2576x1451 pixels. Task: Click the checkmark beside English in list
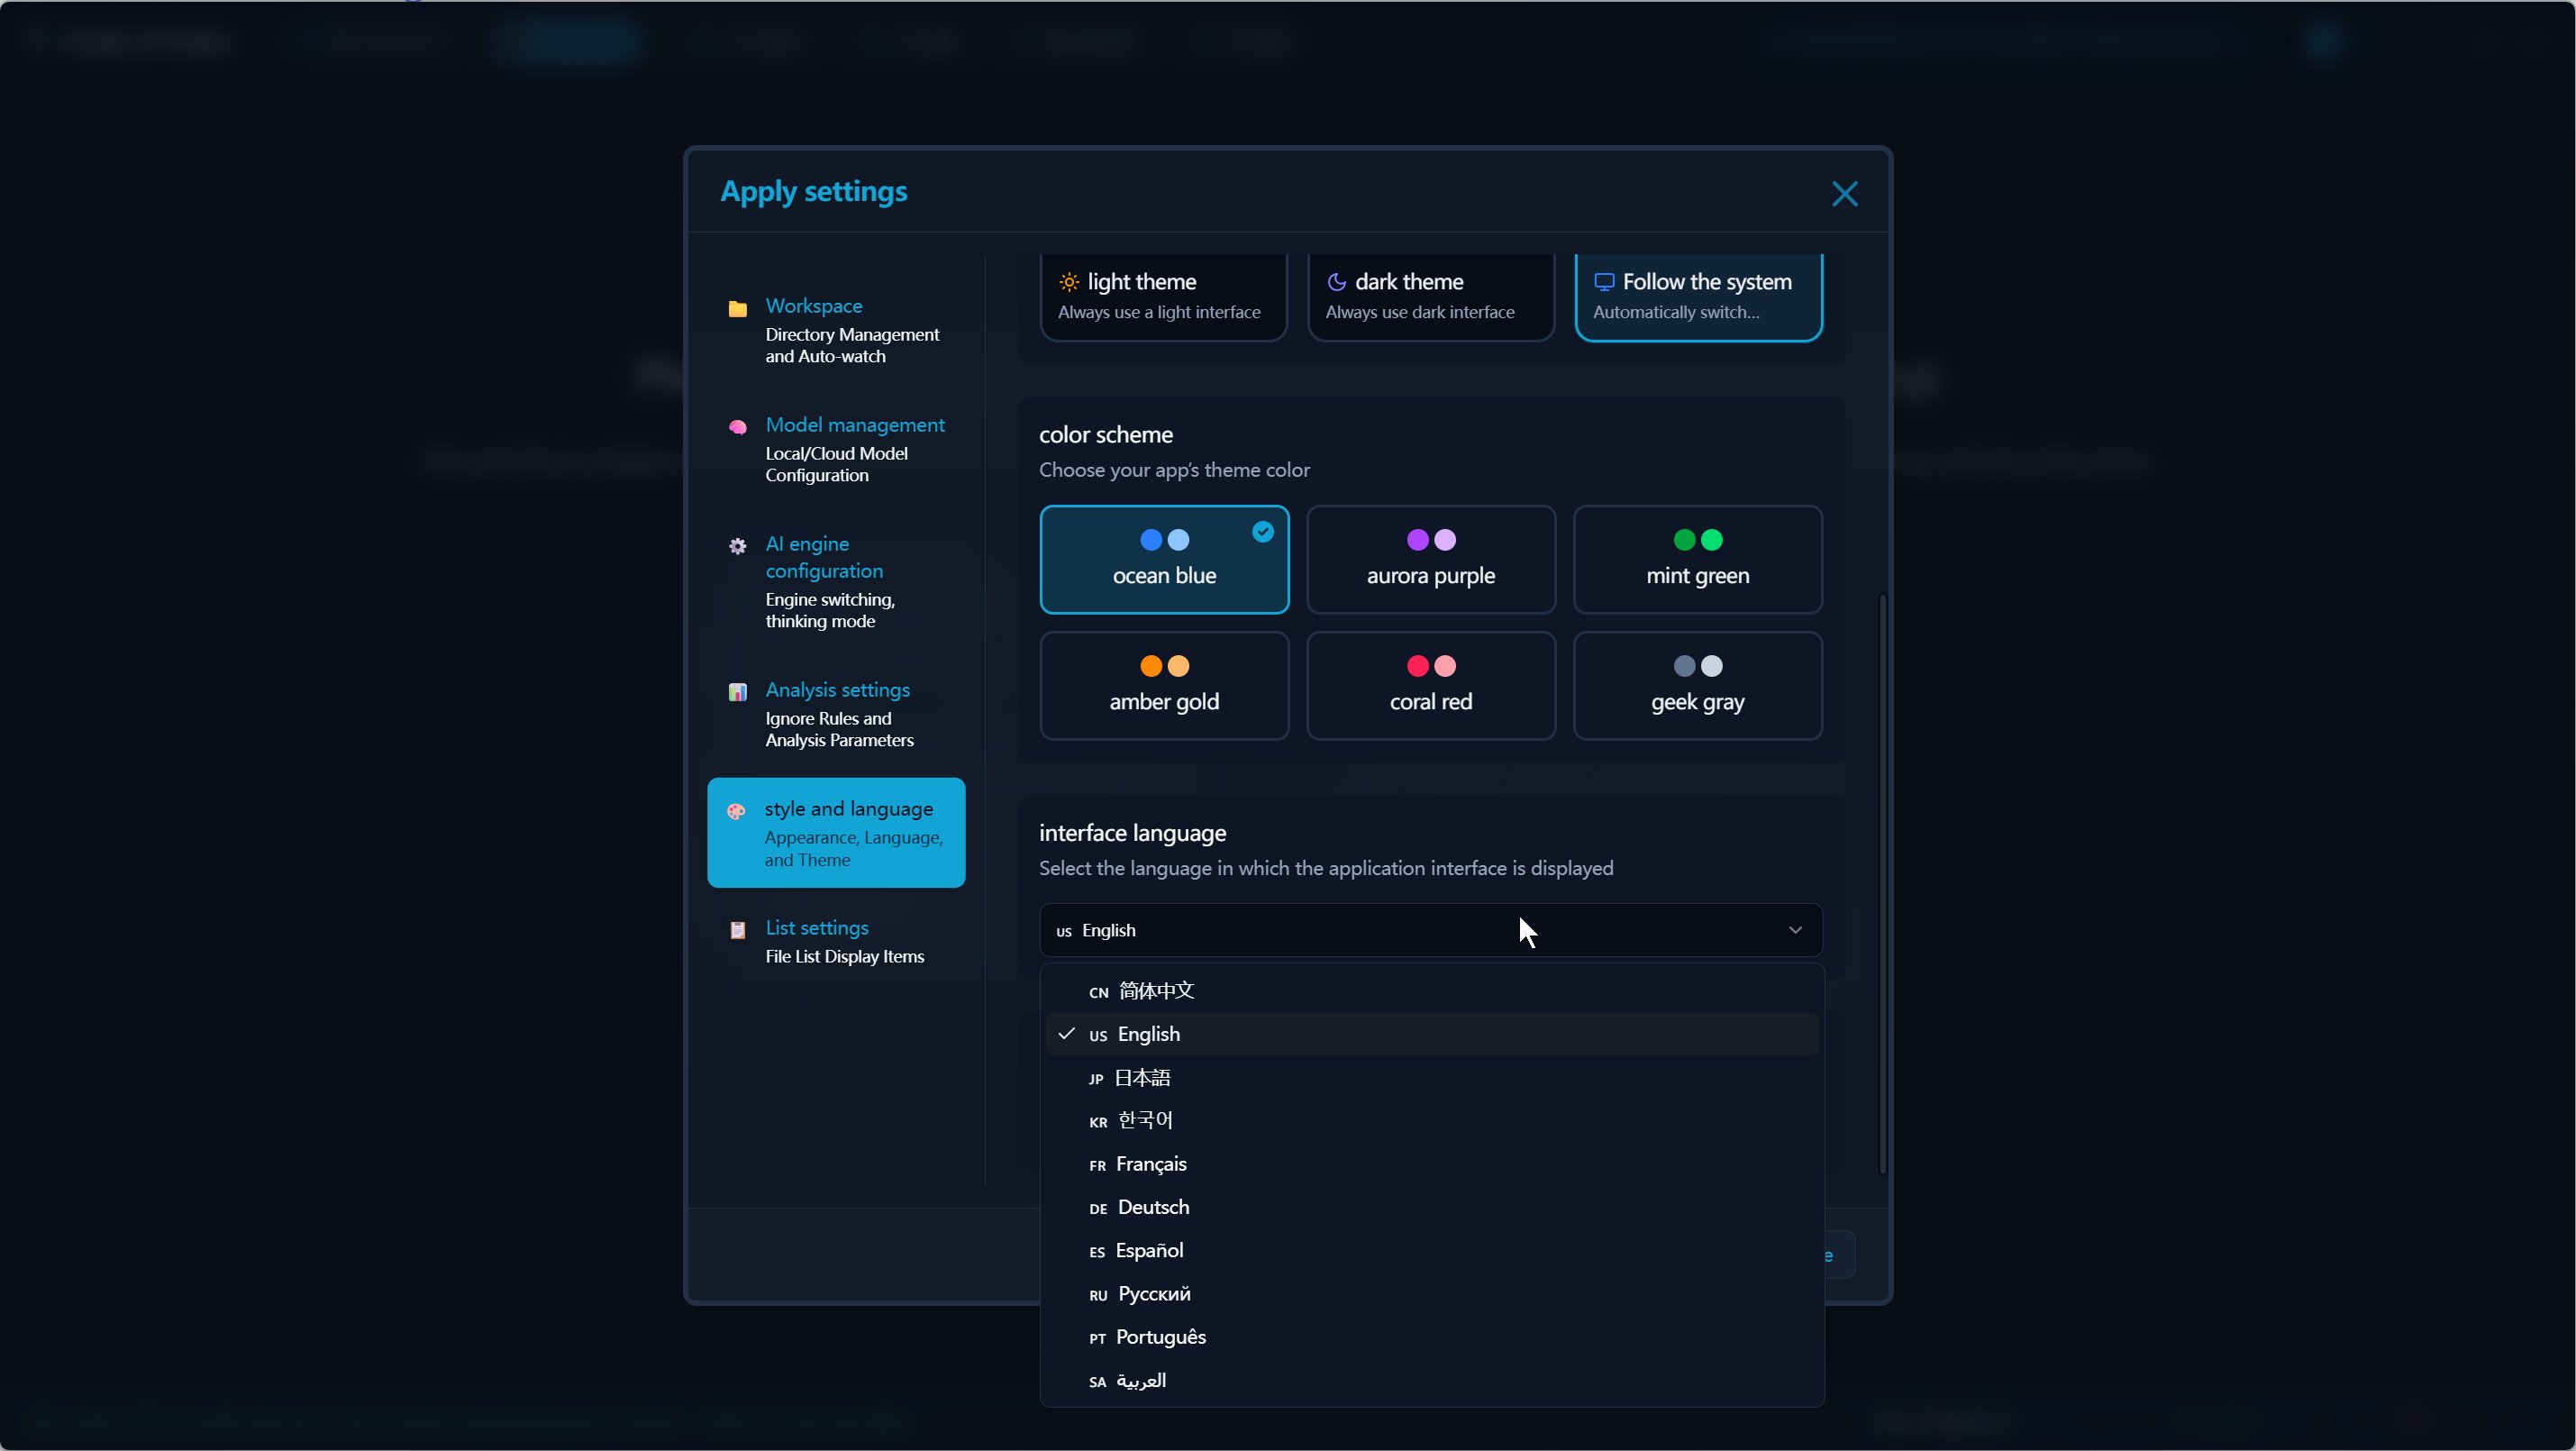(1066, 1034)
